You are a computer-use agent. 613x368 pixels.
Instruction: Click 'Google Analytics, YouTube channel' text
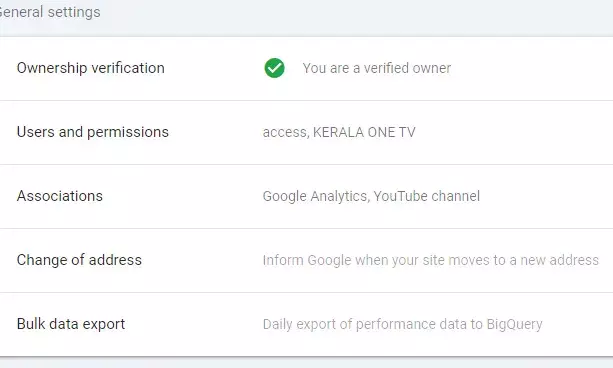371,196
